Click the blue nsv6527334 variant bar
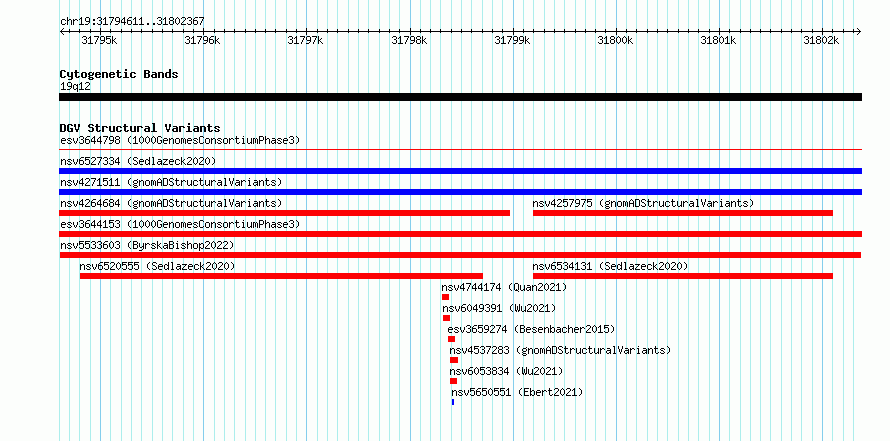Screen dimensions: 890x441 [x=460, y=171]
